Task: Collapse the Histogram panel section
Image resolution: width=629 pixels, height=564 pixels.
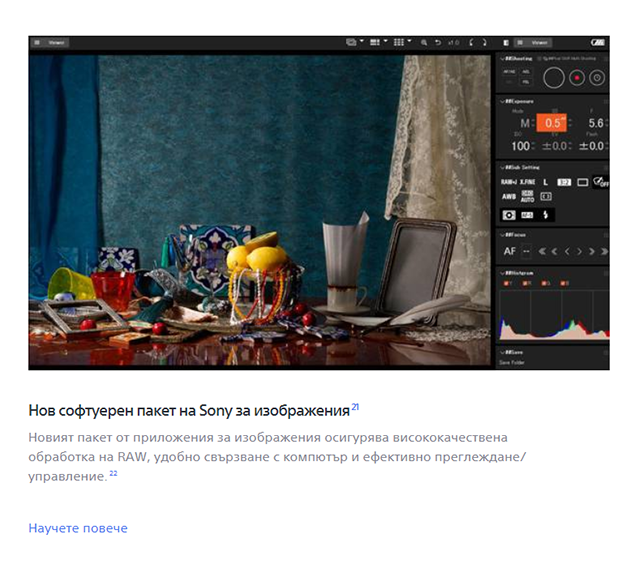Action: 502,273
